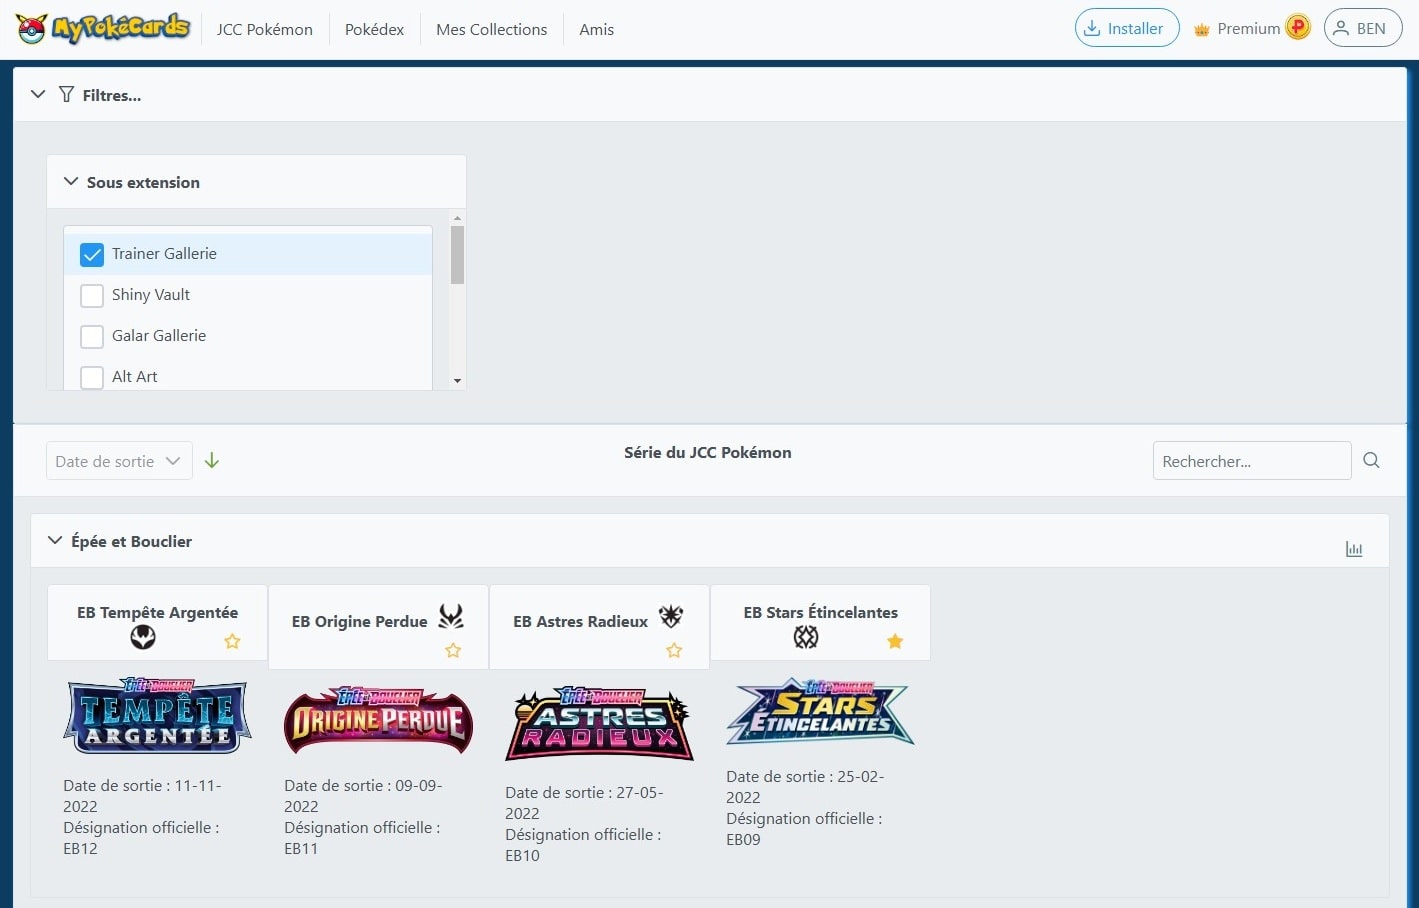
Task: Check the Shiny Vault checkbox
Action: click(91, 295)
